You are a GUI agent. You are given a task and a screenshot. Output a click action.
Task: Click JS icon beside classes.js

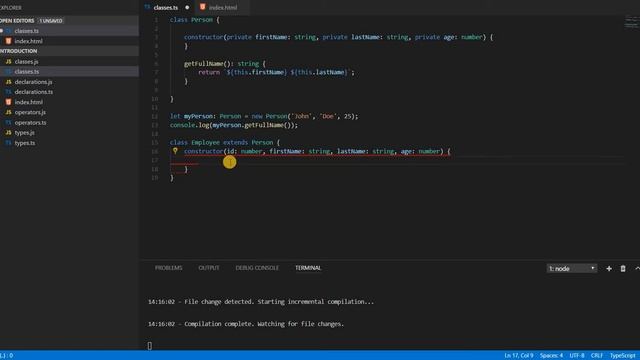(x=8, y=62)
